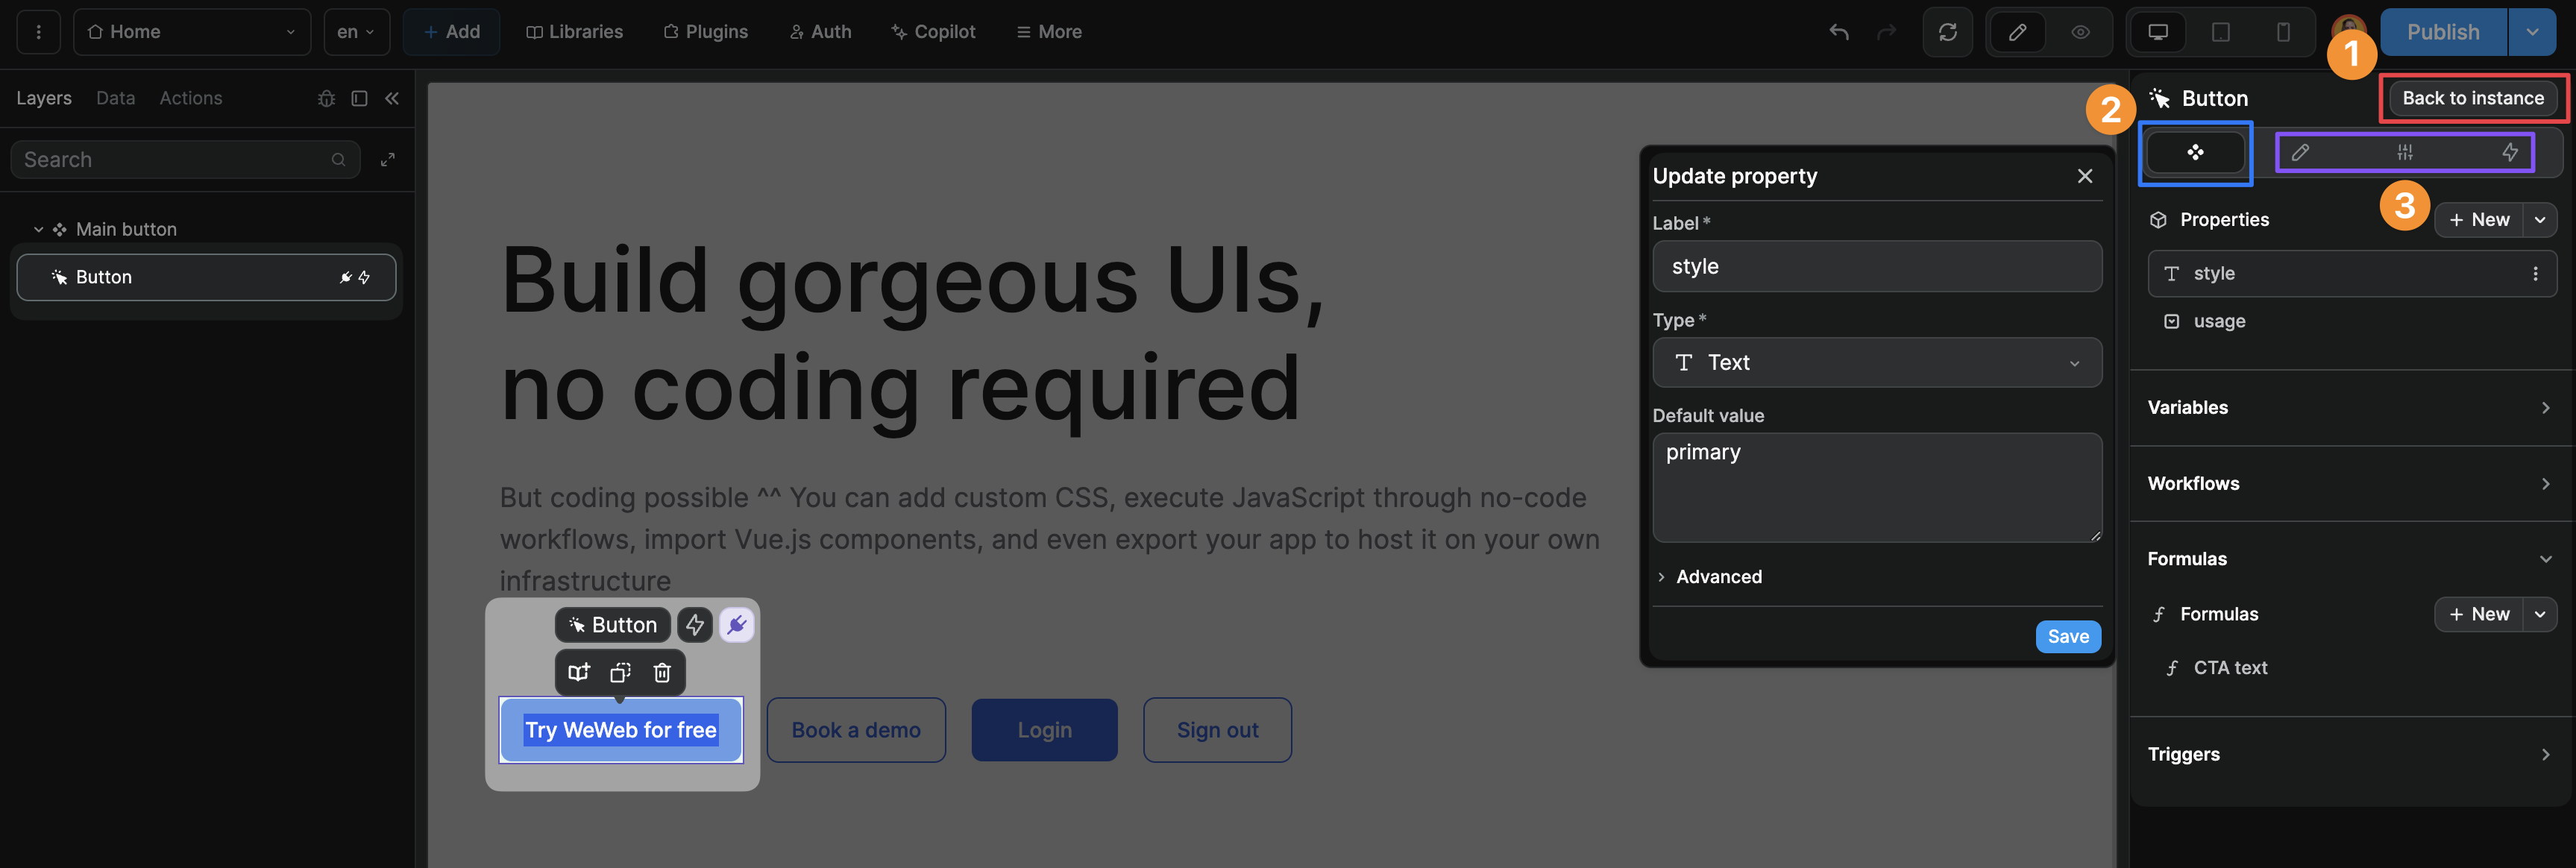Open the debug bug icon in Layers panel
Image resolution: width=2576 pixels, height=868 pixels.
point(326,98)
